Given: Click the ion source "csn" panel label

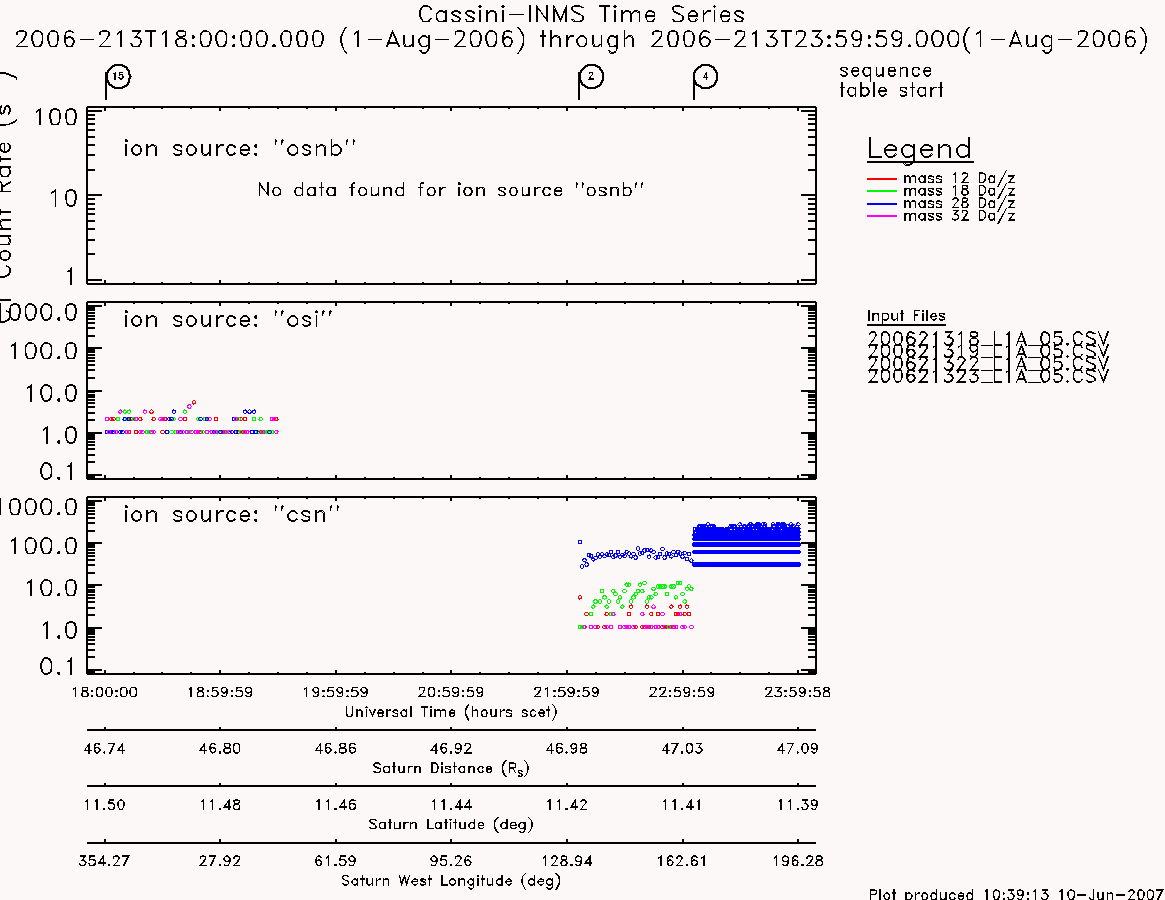Looking at the screenshot, I should point(231,514).
